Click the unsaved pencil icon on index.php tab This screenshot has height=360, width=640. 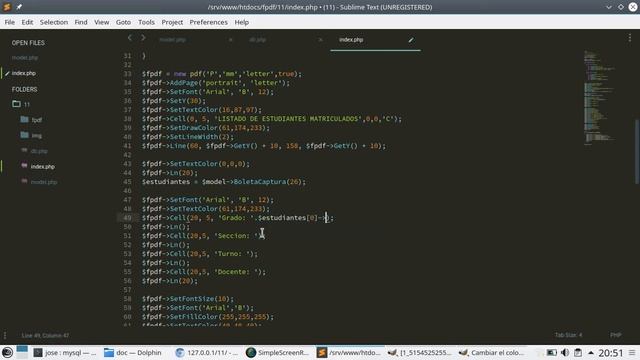click(x=411, y=40)
